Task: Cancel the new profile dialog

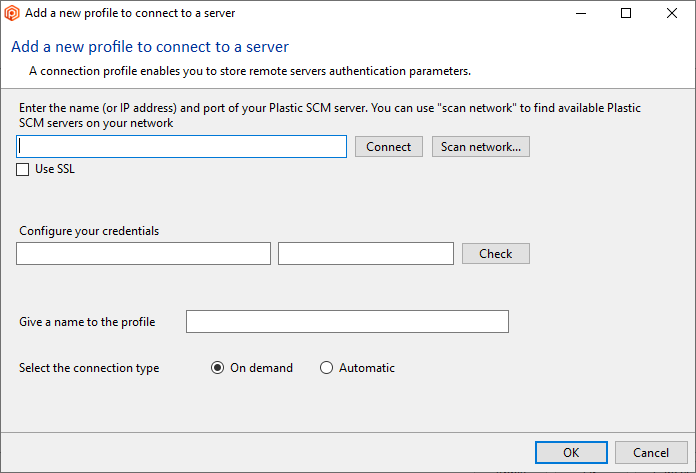Action: click(651, 452)
